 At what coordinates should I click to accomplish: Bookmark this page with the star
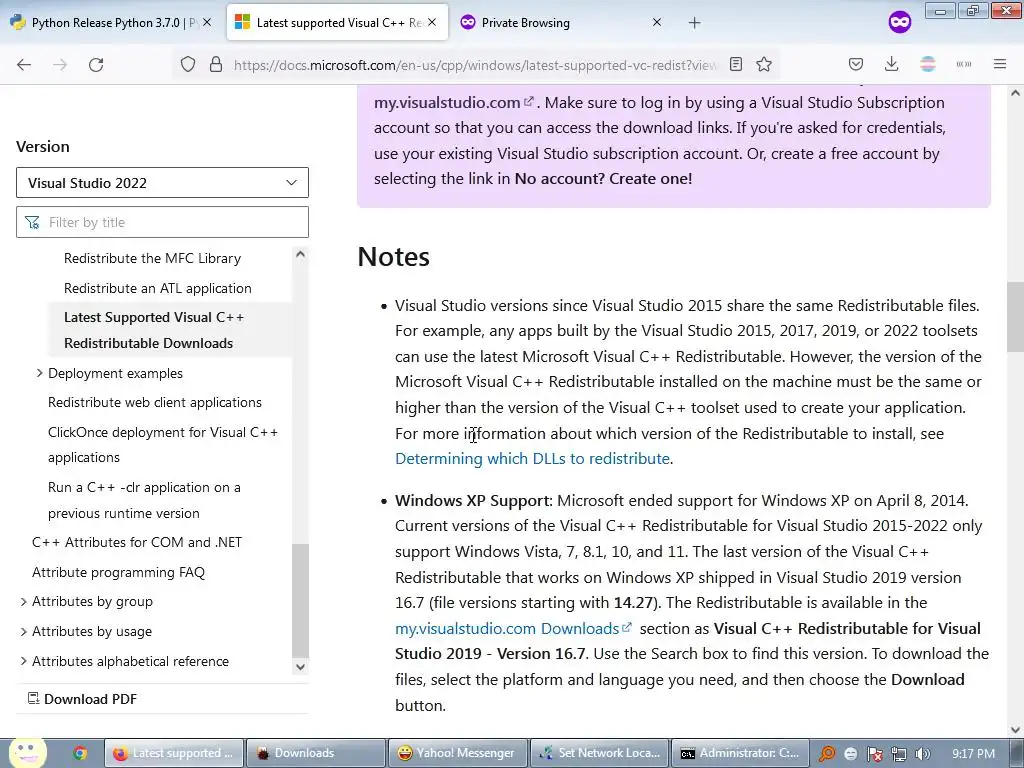coord(764,65)
